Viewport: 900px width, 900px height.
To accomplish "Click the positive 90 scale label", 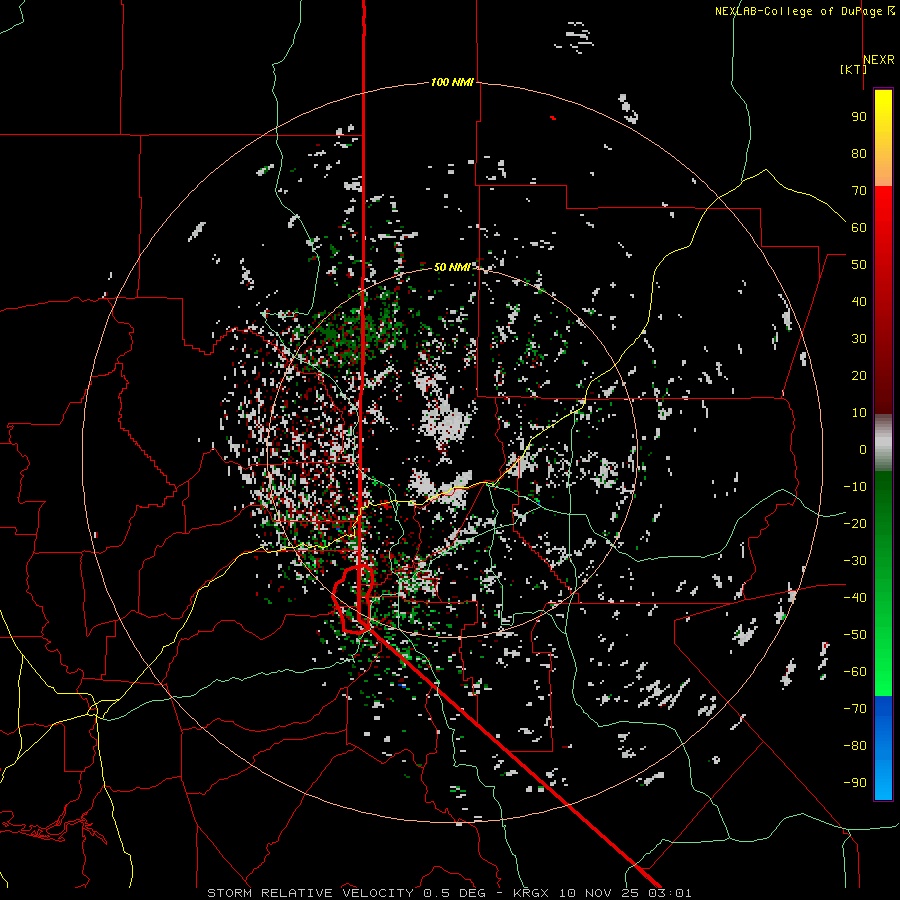I will [x=859, y=117].
